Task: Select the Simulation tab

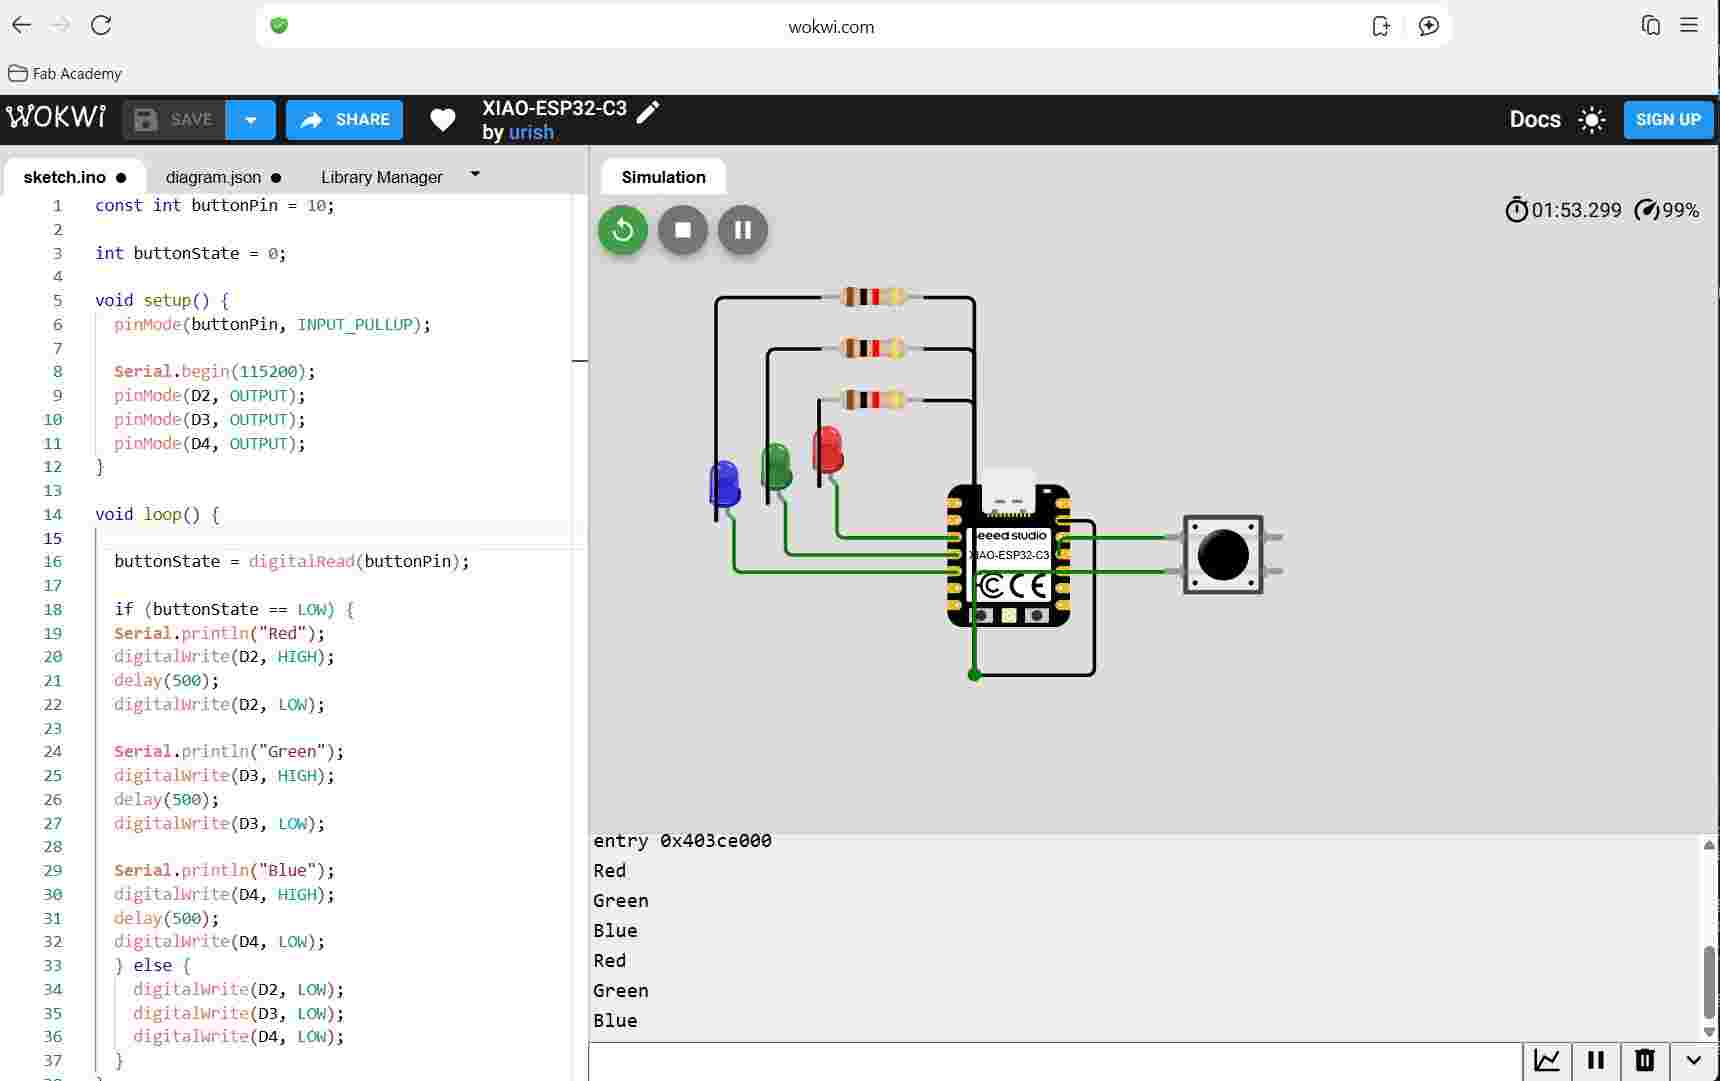Action: pyautogui.click(x=664, y=177)
